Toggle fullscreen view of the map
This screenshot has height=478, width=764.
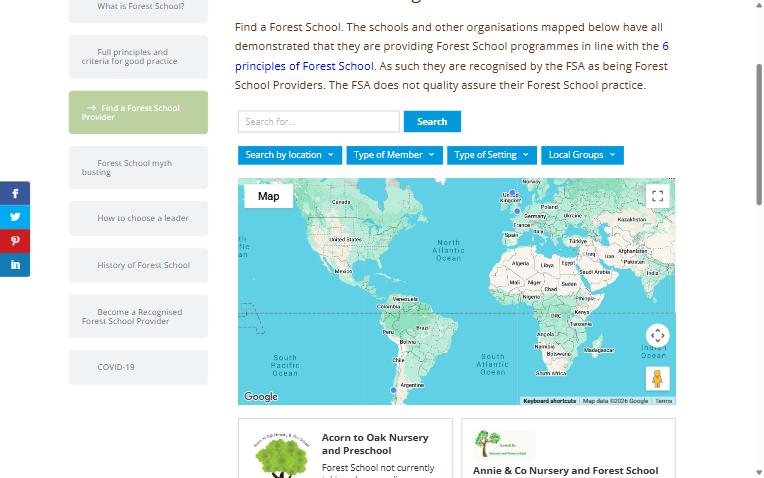[657, 196]
